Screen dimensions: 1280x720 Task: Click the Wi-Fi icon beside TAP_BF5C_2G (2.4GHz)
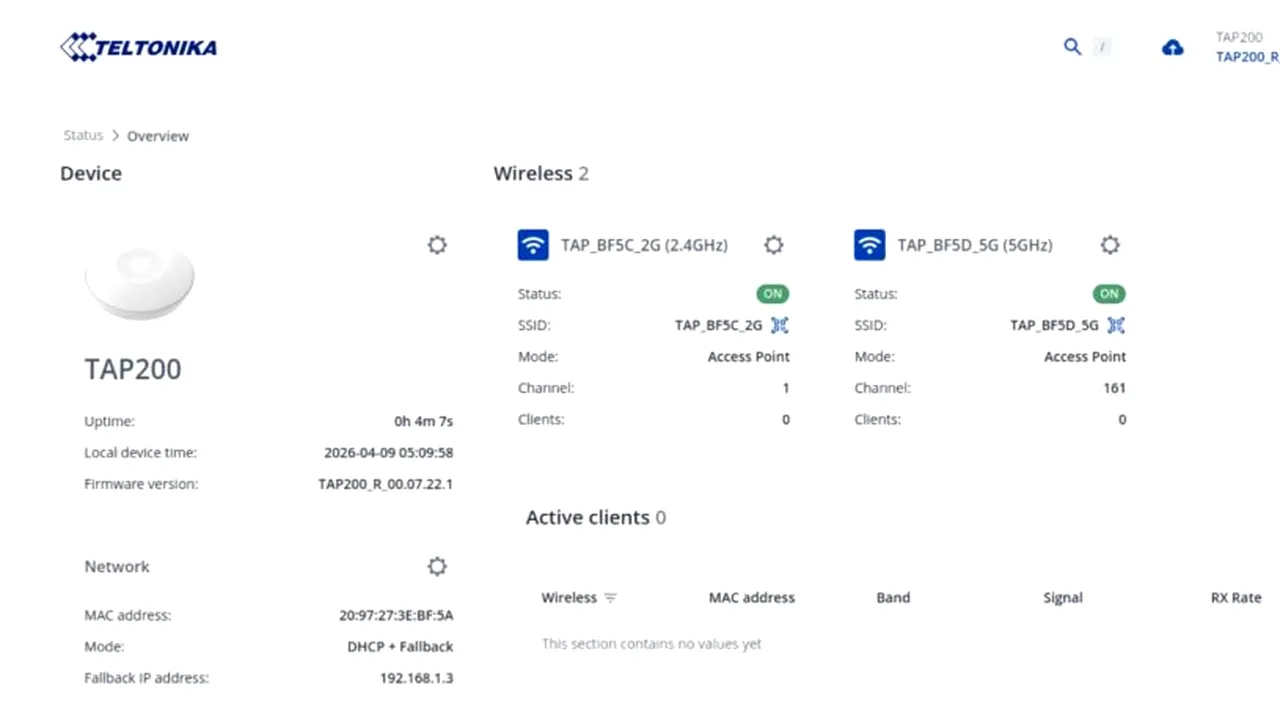pyautogui.click(x=533, y=245)
